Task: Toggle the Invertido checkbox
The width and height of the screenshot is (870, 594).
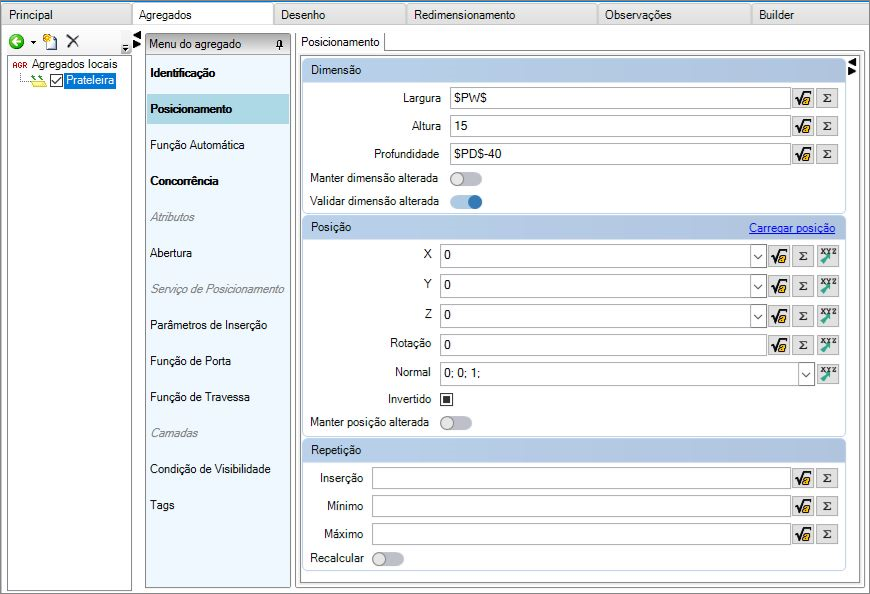Action: (x=447, y=399)
